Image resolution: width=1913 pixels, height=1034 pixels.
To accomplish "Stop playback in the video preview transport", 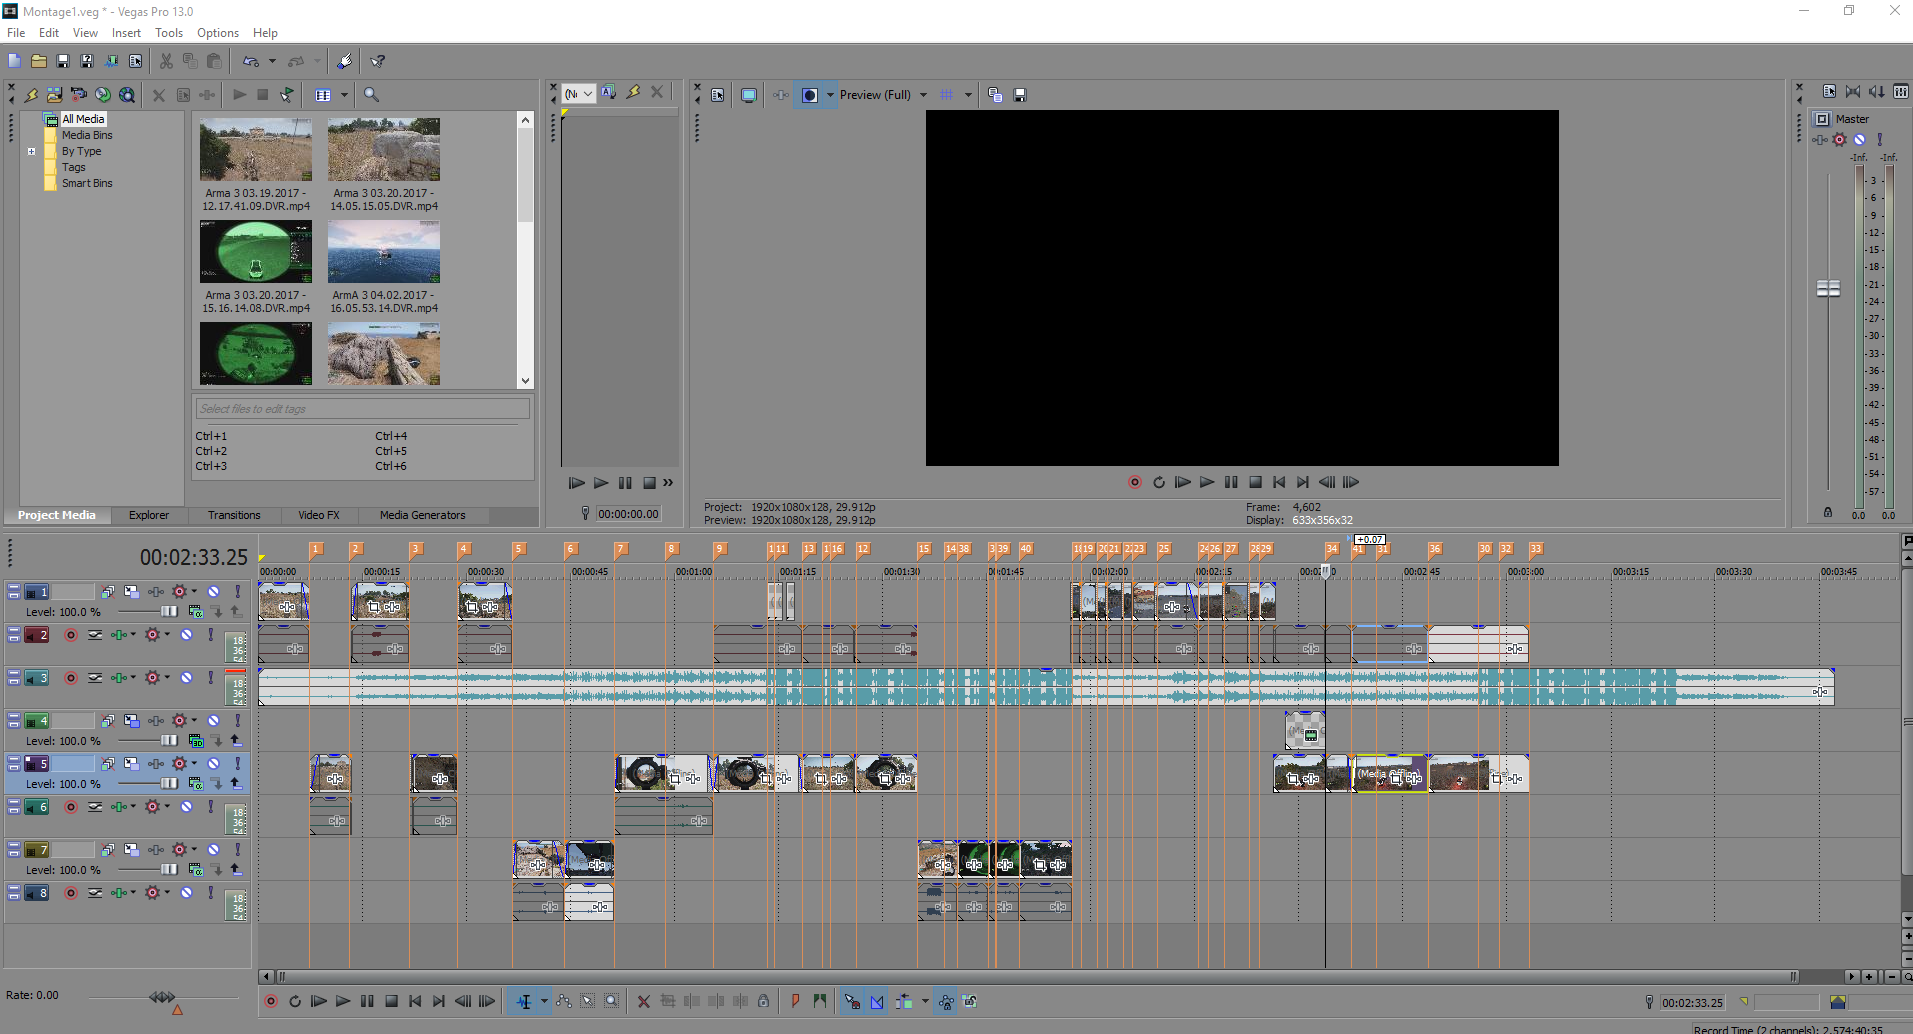I will 1255,482.
